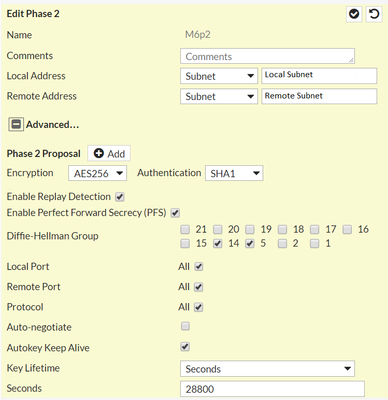Image resolution: width=388 pixels, height=400 pixels.
Task: Open Local Address Subnet type dropdown
Action: (219, 76)
